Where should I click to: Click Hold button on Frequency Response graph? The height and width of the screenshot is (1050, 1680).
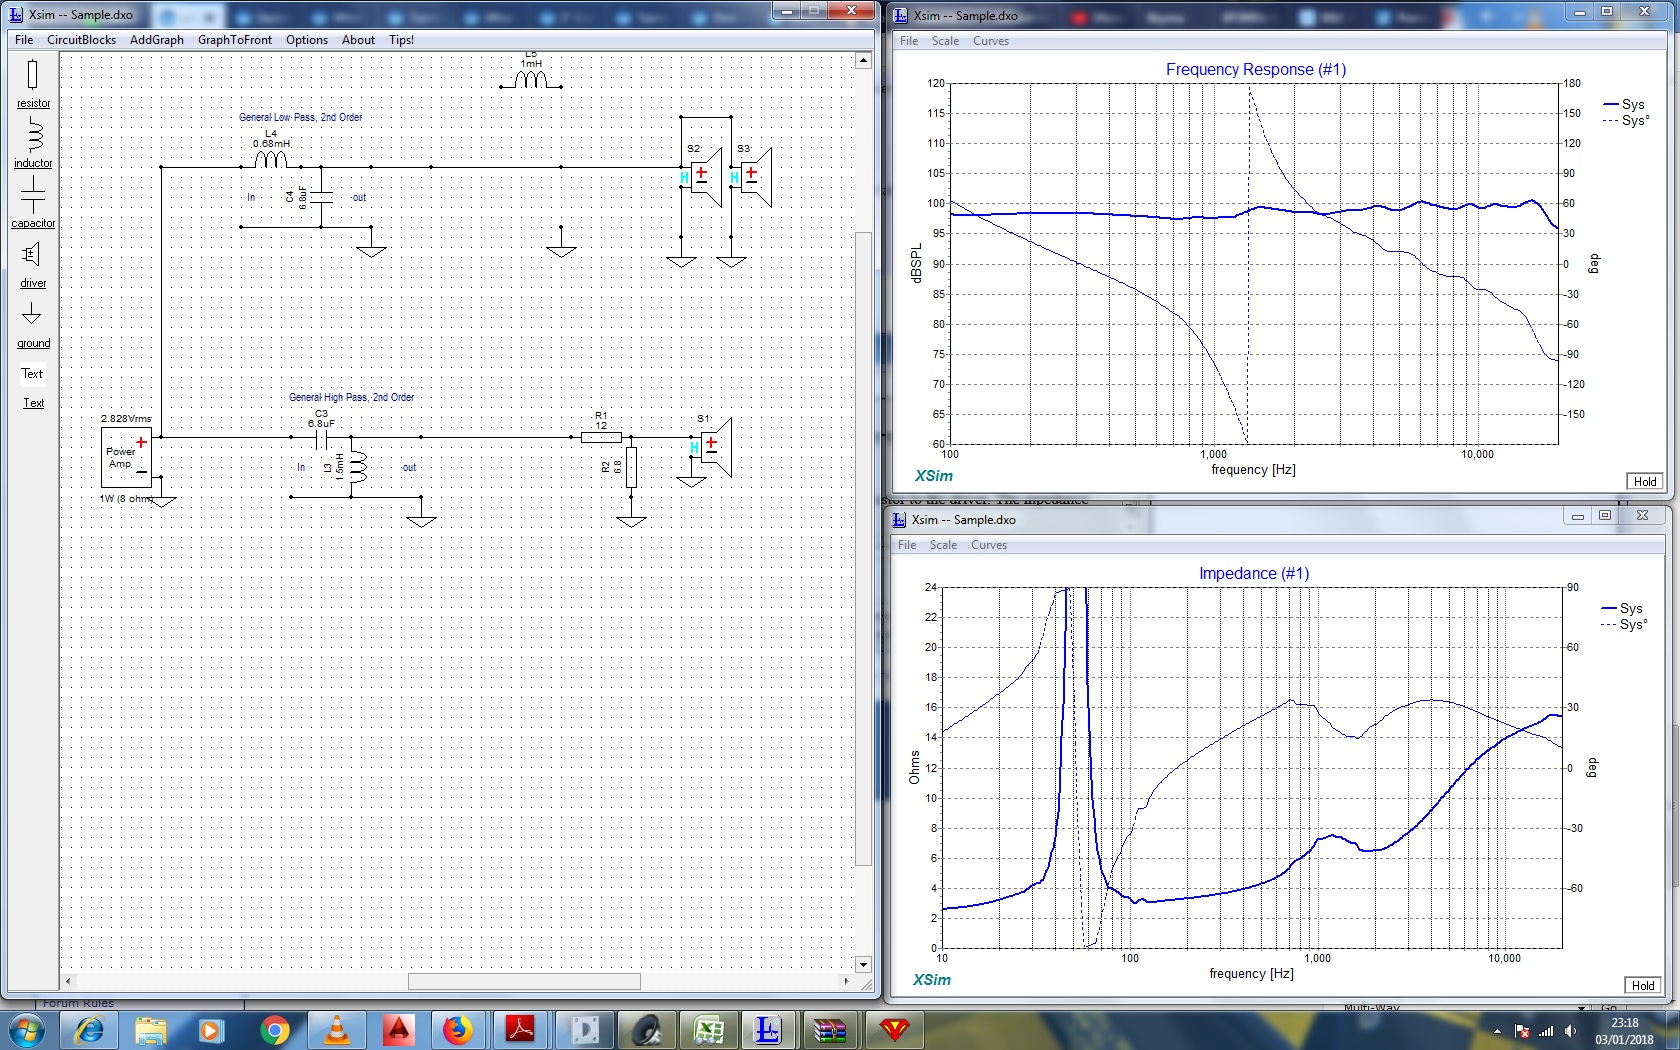pyautogui.click(x=1645, y=481)
